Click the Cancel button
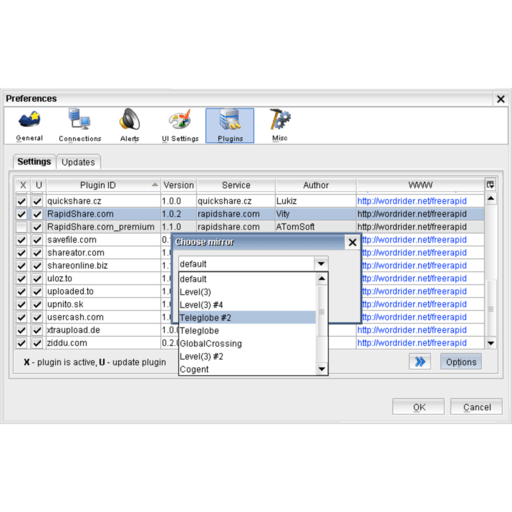 477,407
